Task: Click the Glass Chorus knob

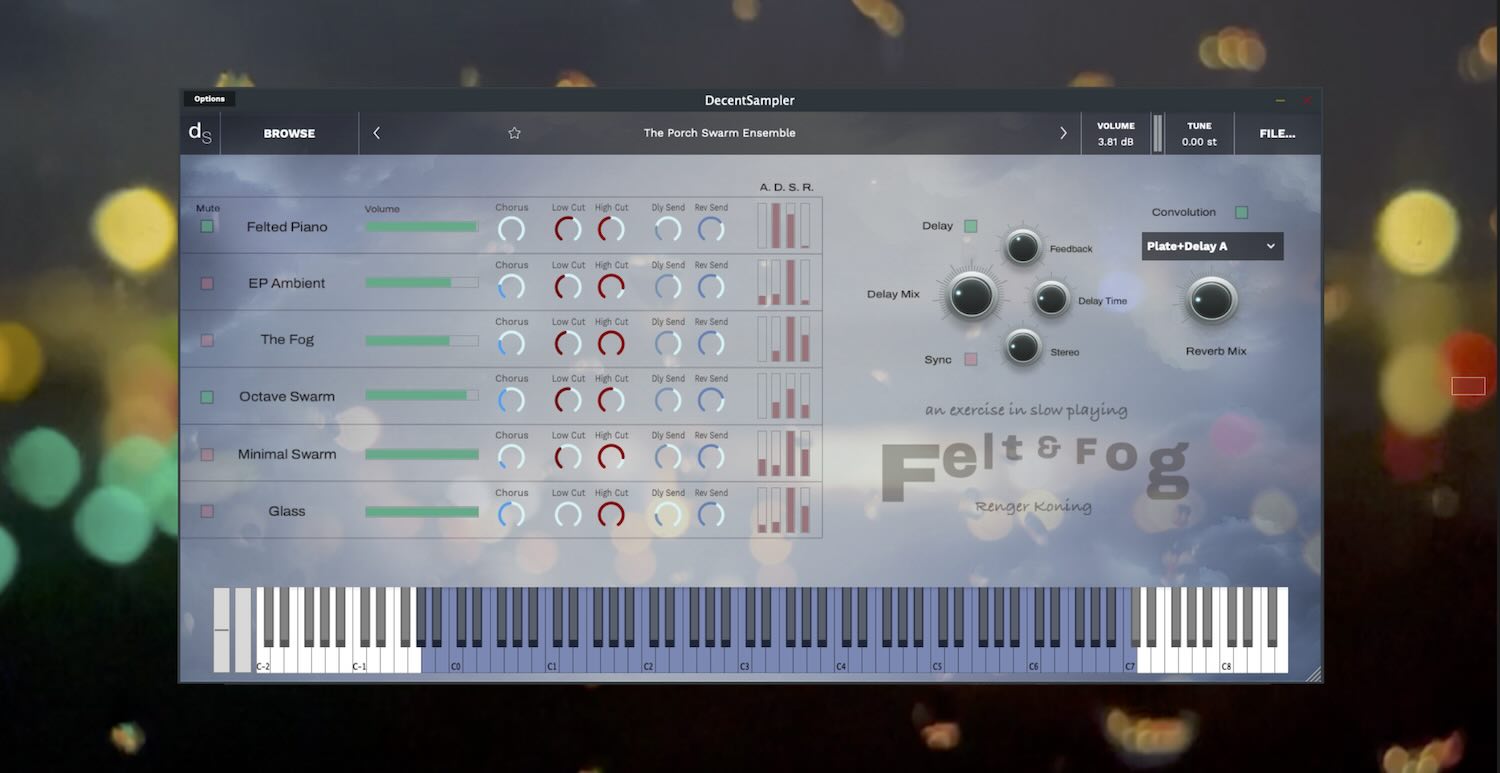Action: (511, 515)
